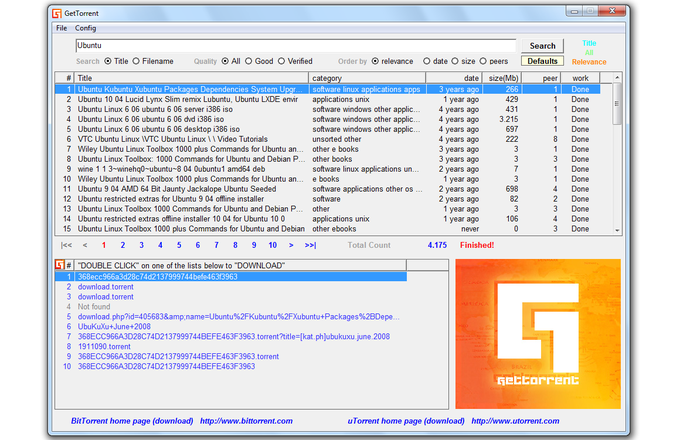The image size is (680, 440).
Task: Sort by the size(Mb) column header
Action: tap(502, 78)
